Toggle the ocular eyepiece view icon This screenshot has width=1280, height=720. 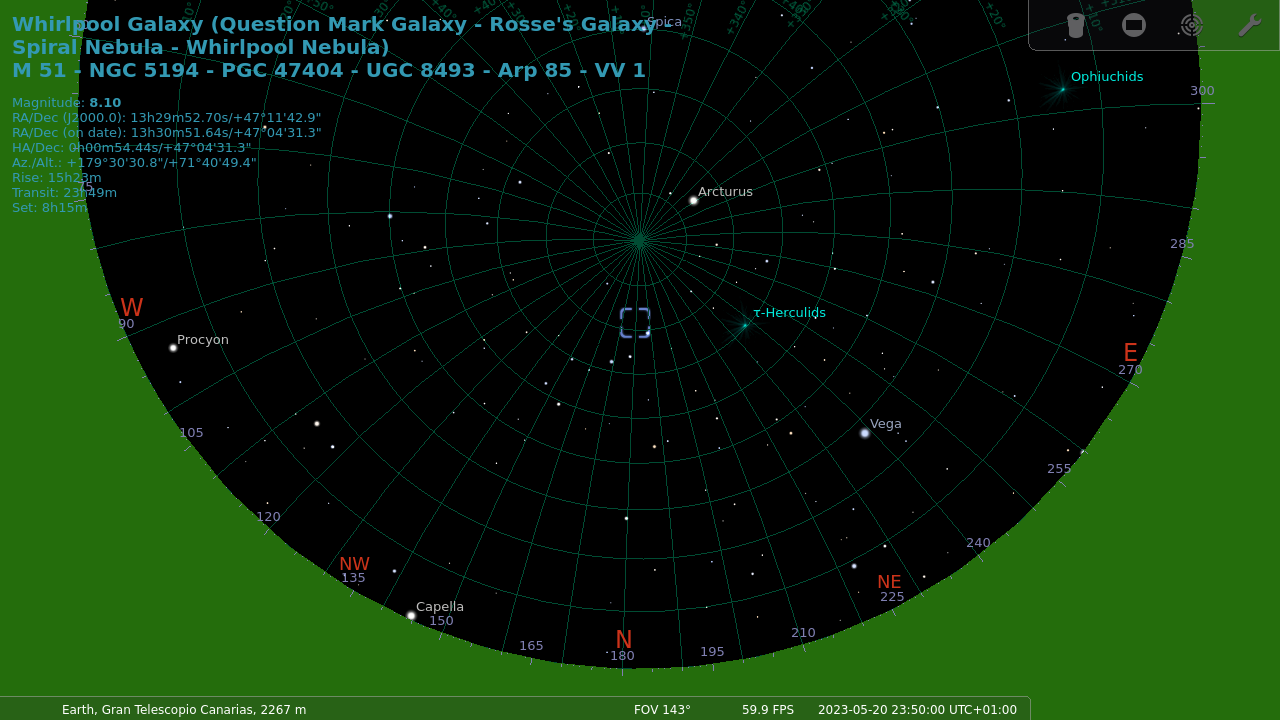(x=1076, y=25)
